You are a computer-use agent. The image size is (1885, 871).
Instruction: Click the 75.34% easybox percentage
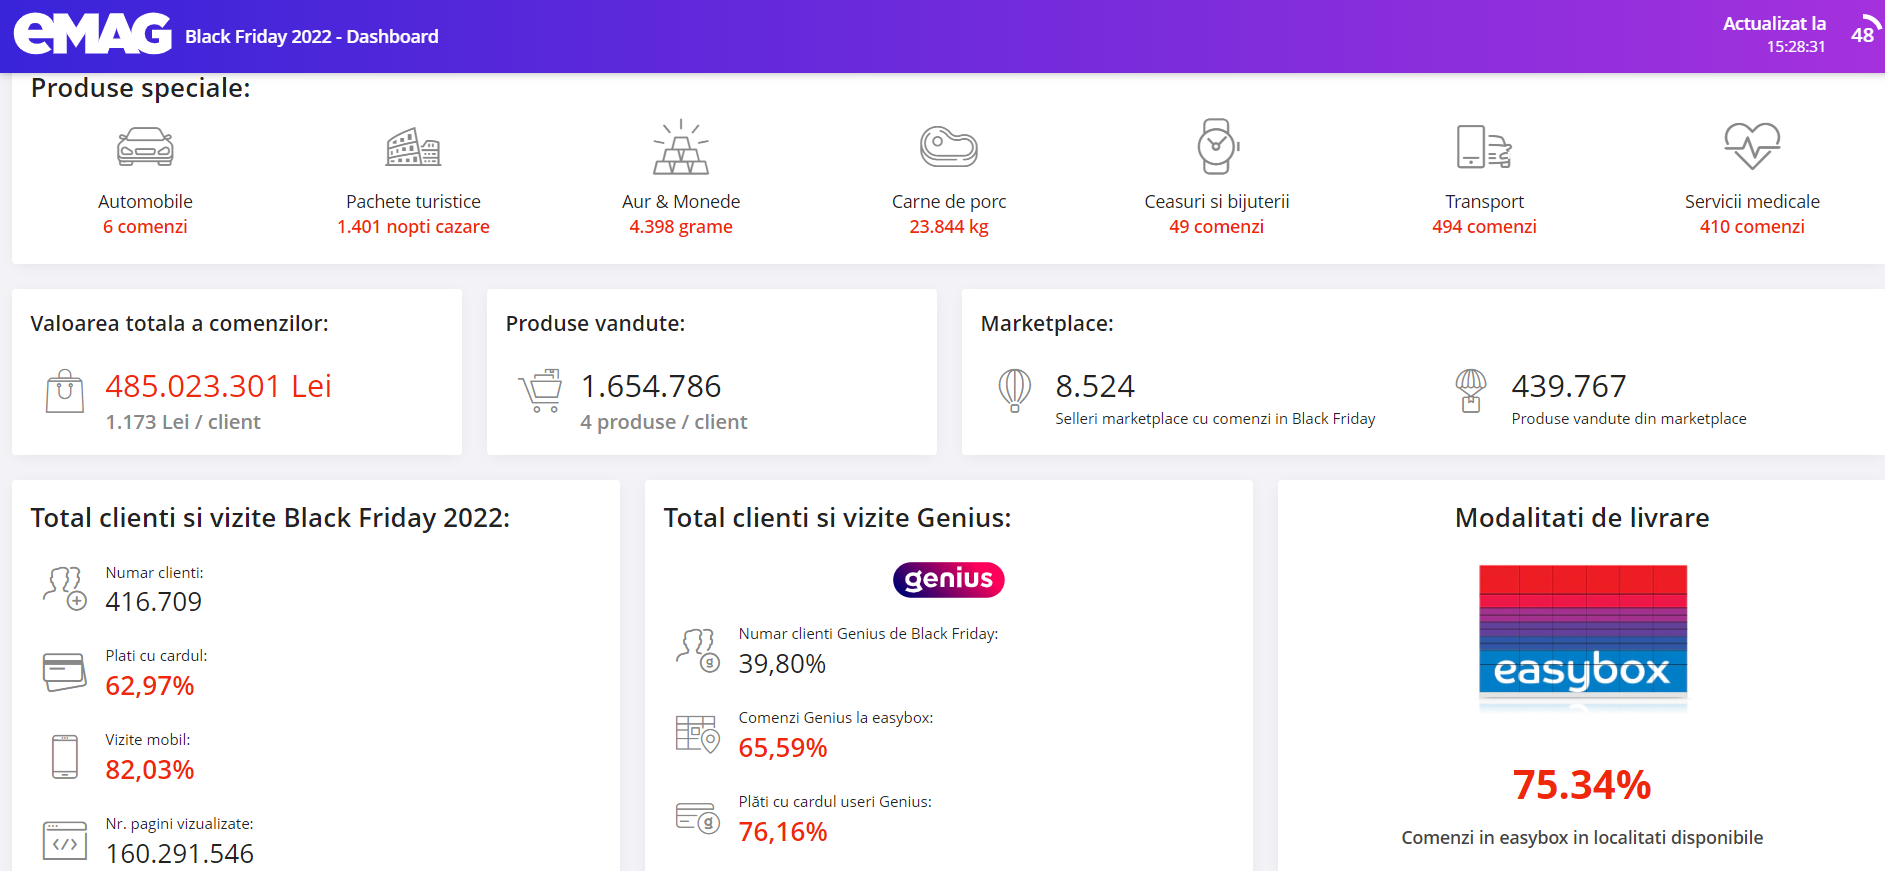pyautogui.click(x=1582, y=785)
